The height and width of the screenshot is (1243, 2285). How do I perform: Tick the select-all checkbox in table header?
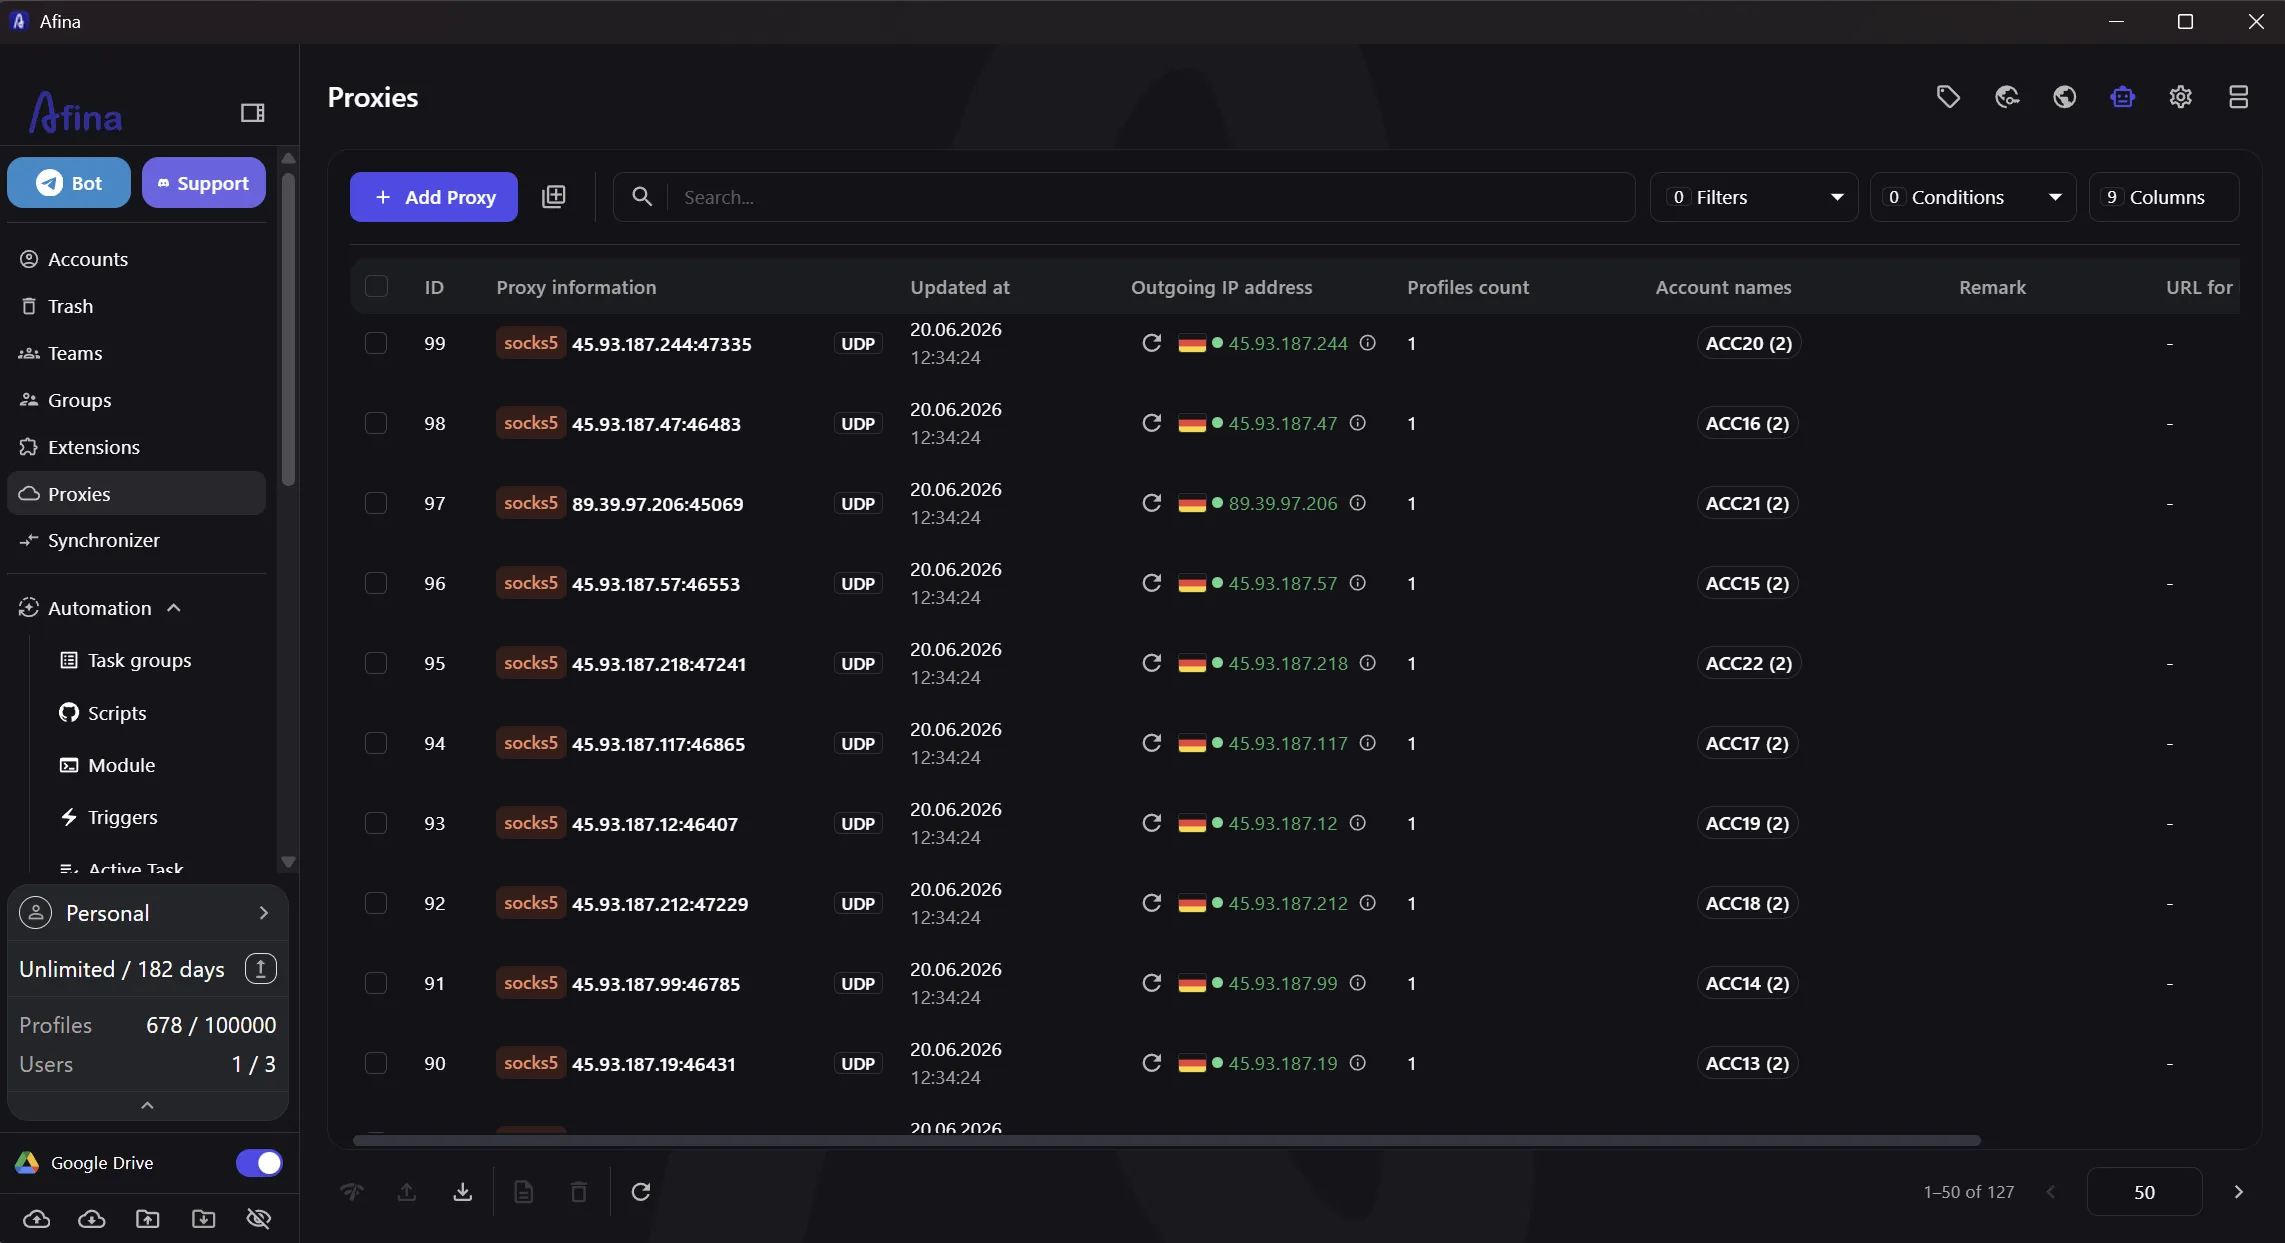coord(376,287)
